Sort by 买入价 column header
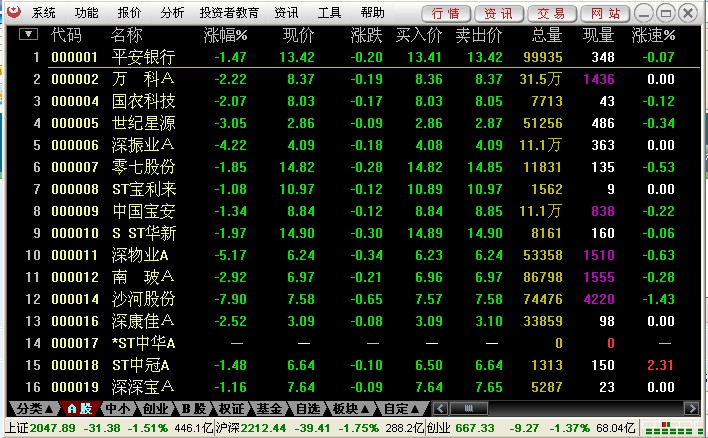The width and height of the screenshot is (708, 438). [419, 35]
